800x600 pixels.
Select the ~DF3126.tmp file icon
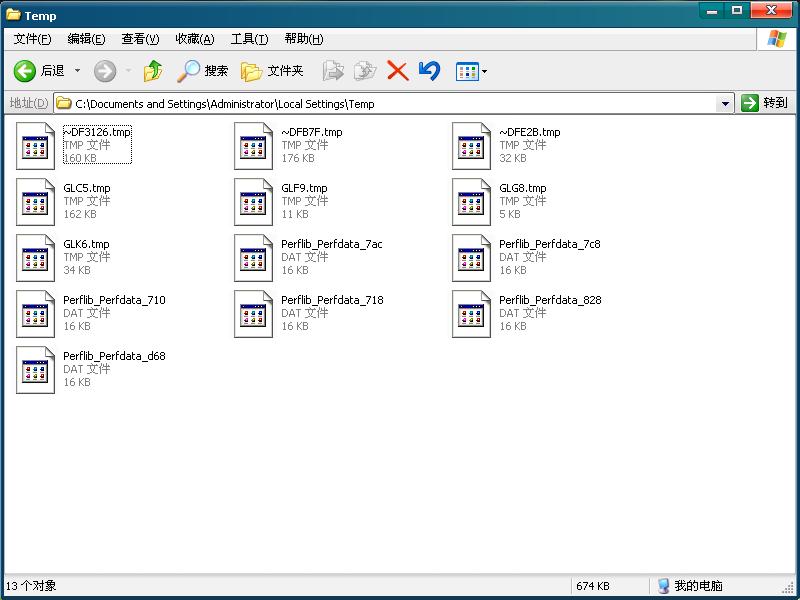(x=35, y=146)
